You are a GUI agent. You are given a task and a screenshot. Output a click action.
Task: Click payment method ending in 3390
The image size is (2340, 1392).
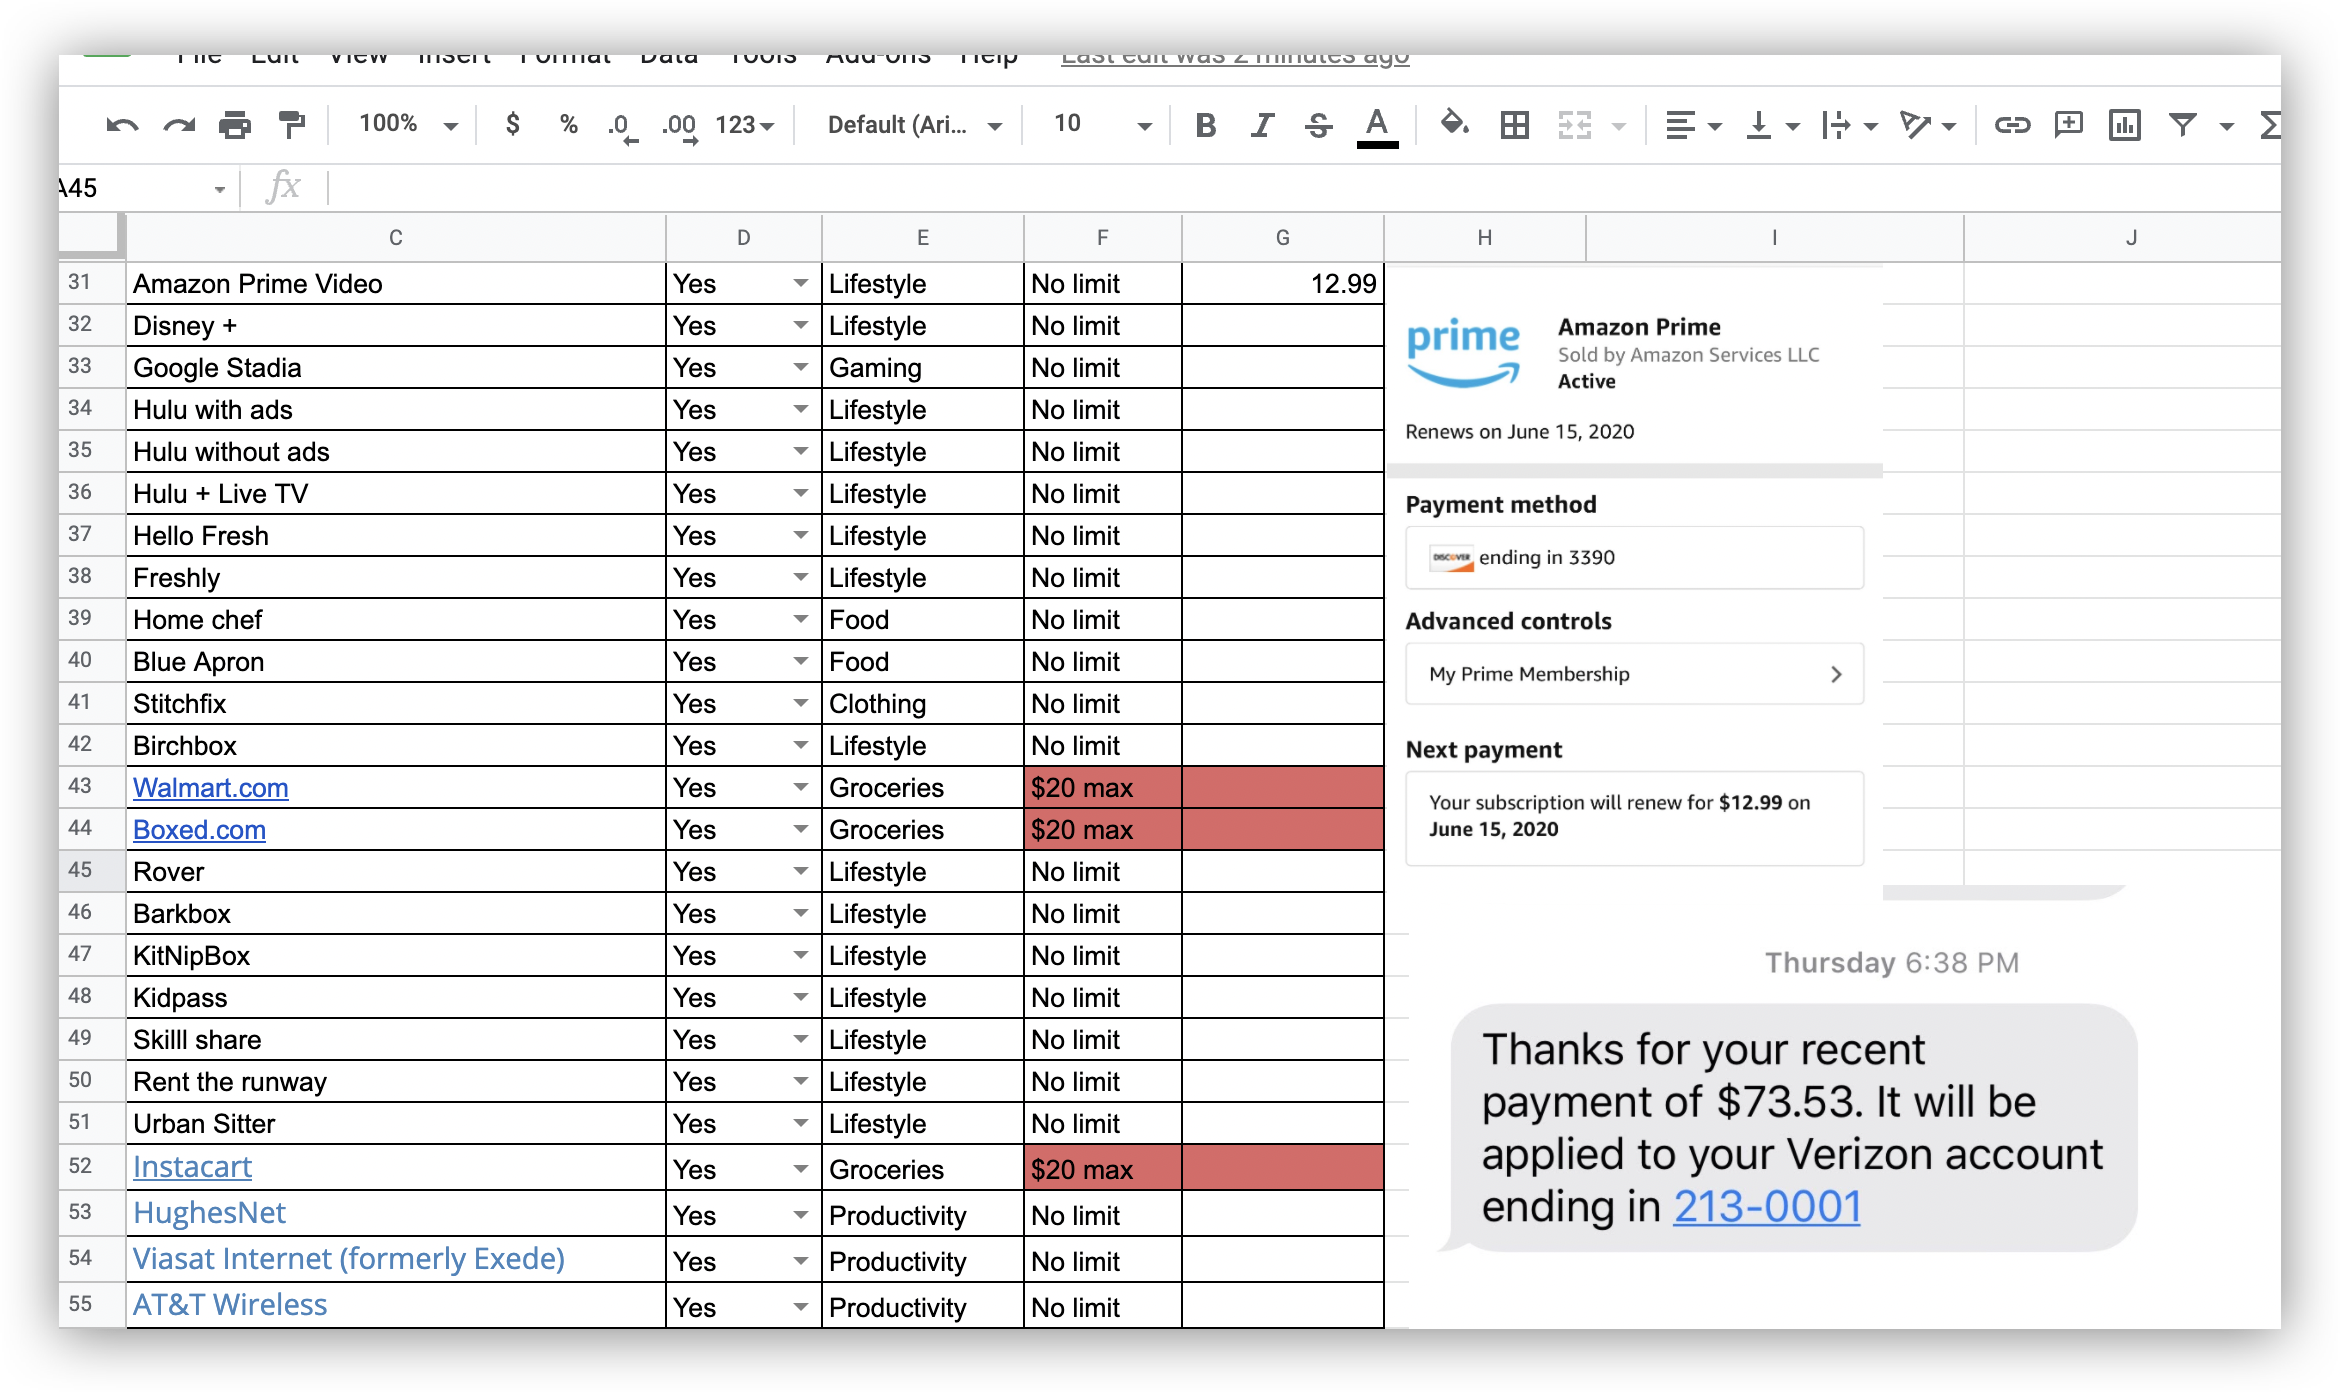[x=1634, y=558]
